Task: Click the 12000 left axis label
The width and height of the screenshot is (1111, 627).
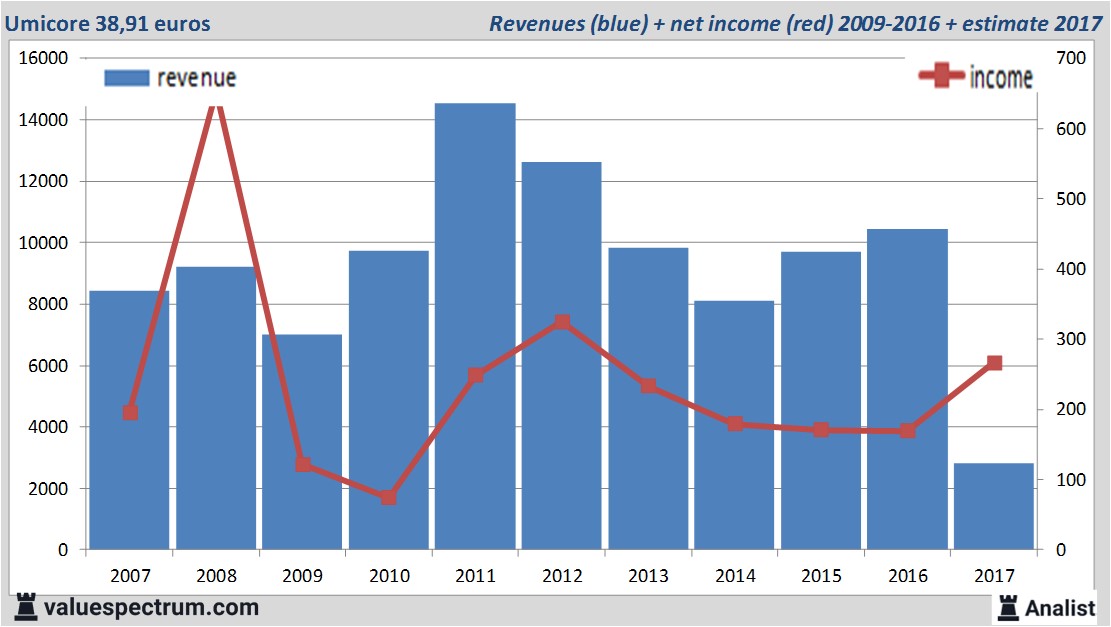Action: tap(43, 181)
